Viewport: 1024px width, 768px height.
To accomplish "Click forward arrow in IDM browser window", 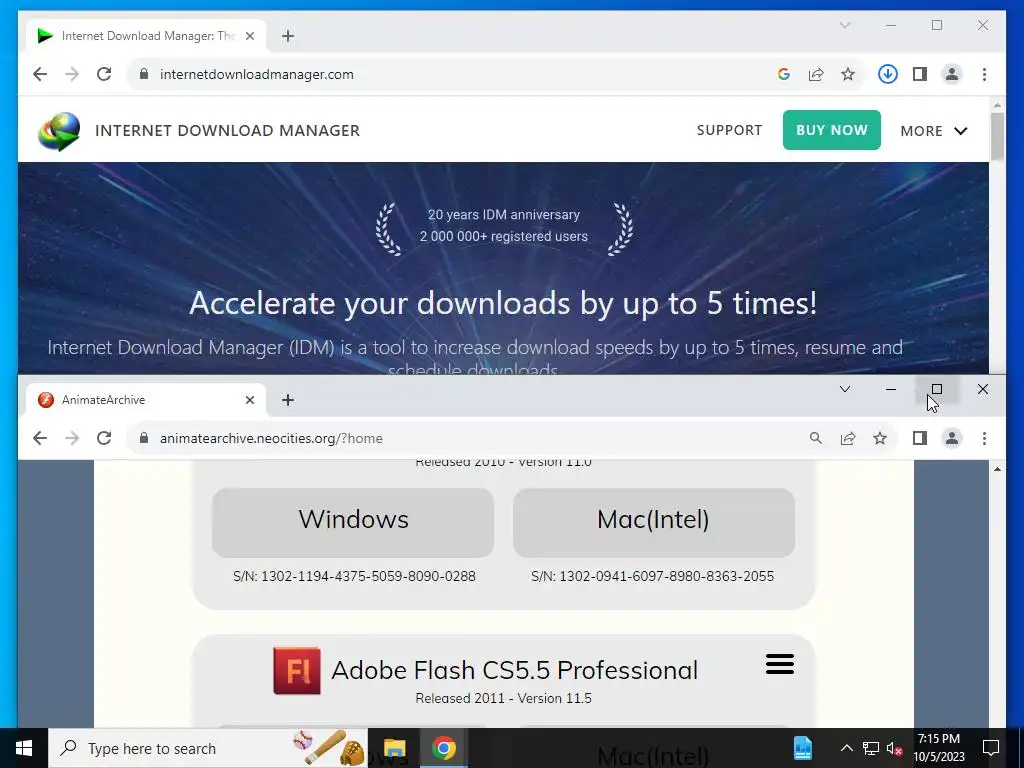I will pyautogui.click(x=72, y=74).
